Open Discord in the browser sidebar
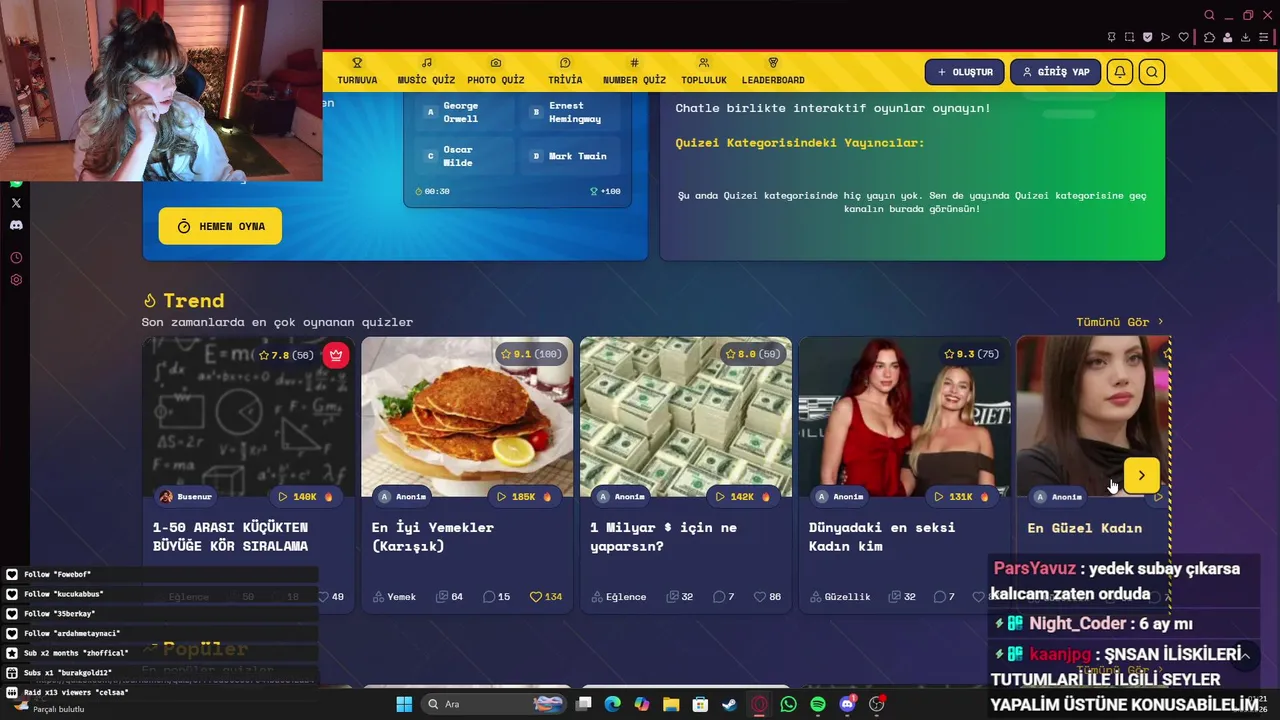The image size is (1280, 720). pyautogui.click(x=16, y=225)
